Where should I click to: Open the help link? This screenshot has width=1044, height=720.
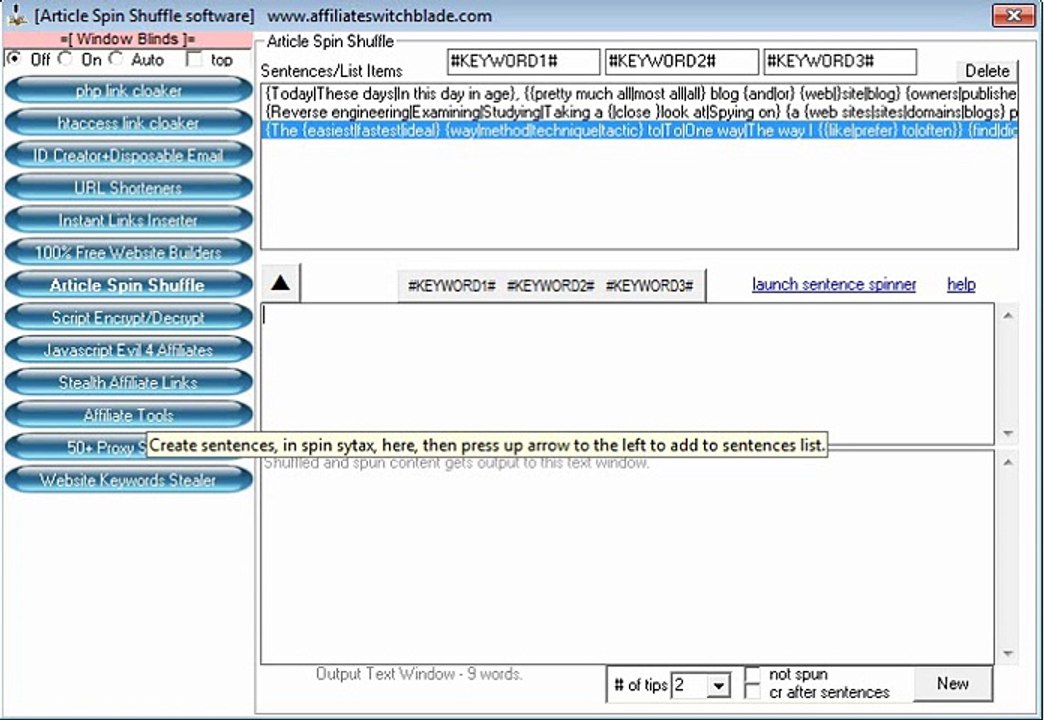(x=961, y=285)
